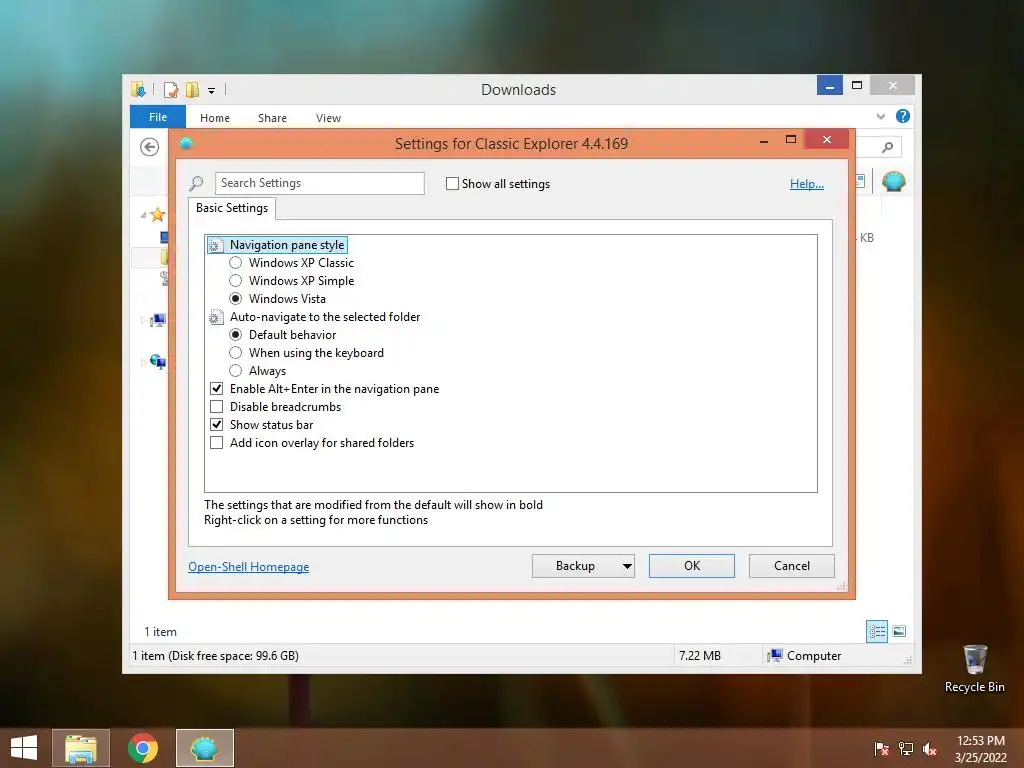
Task: Switch Explorer to the Details view icon
Action: (x=876, y=631)
